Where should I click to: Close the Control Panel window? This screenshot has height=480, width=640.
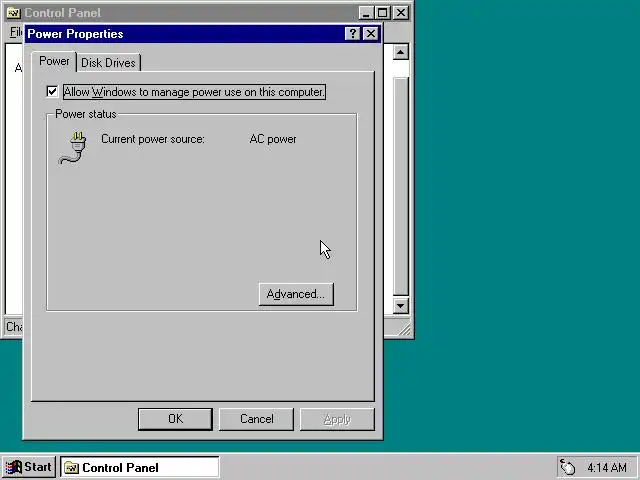401,13
